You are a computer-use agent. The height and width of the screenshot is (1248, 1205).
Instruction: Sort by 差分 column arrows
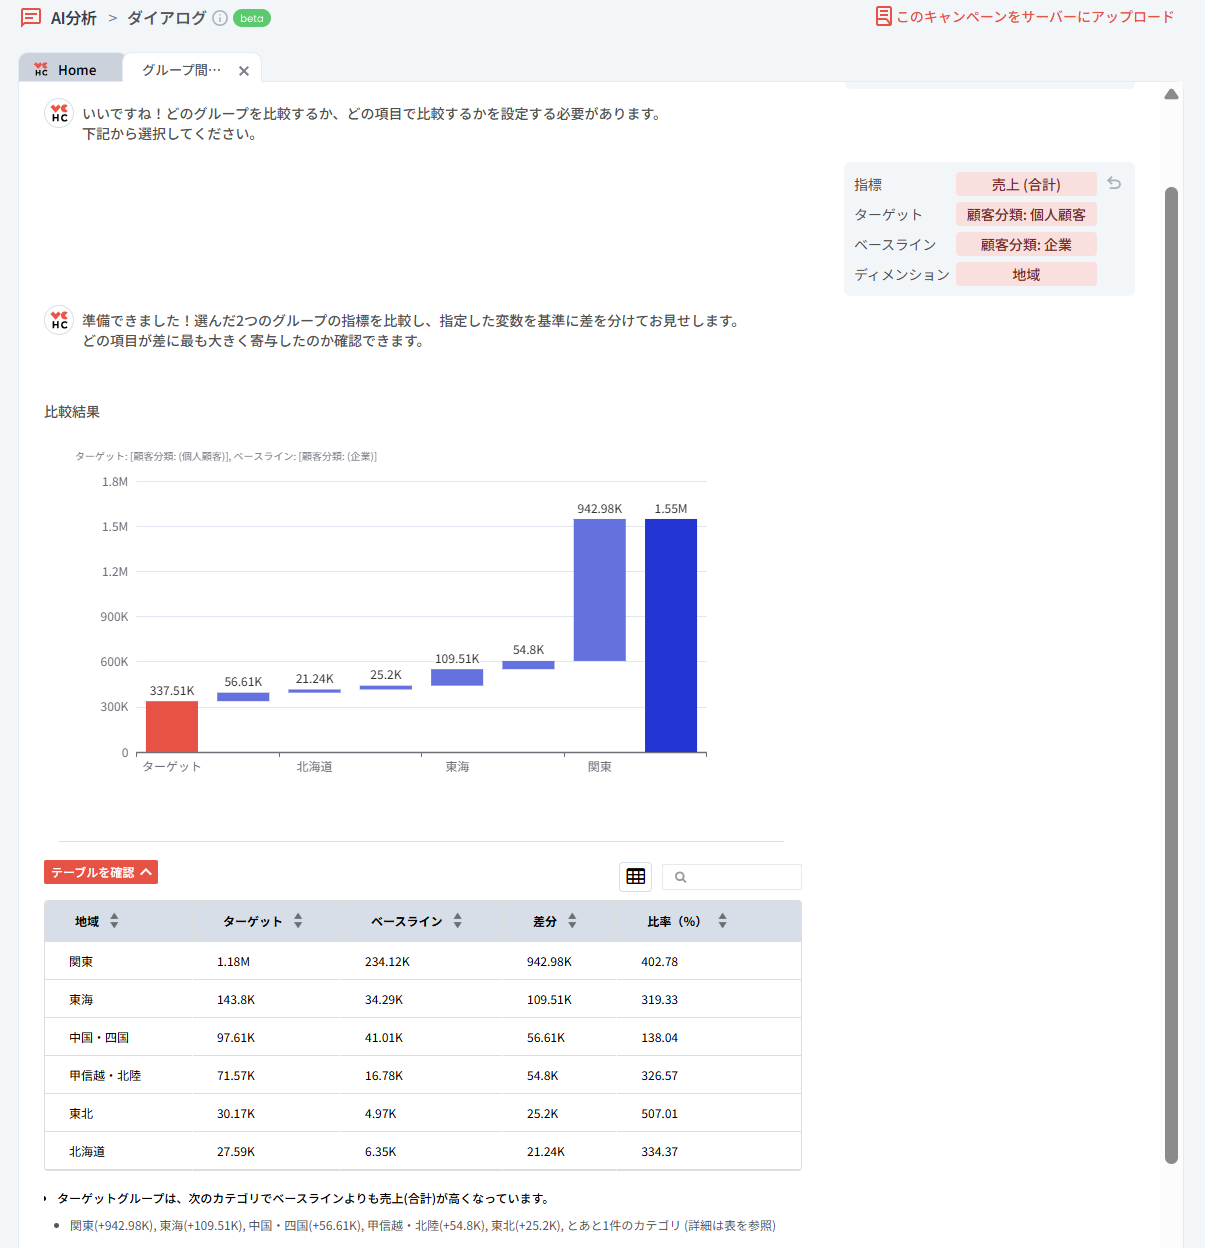[572, 921]
